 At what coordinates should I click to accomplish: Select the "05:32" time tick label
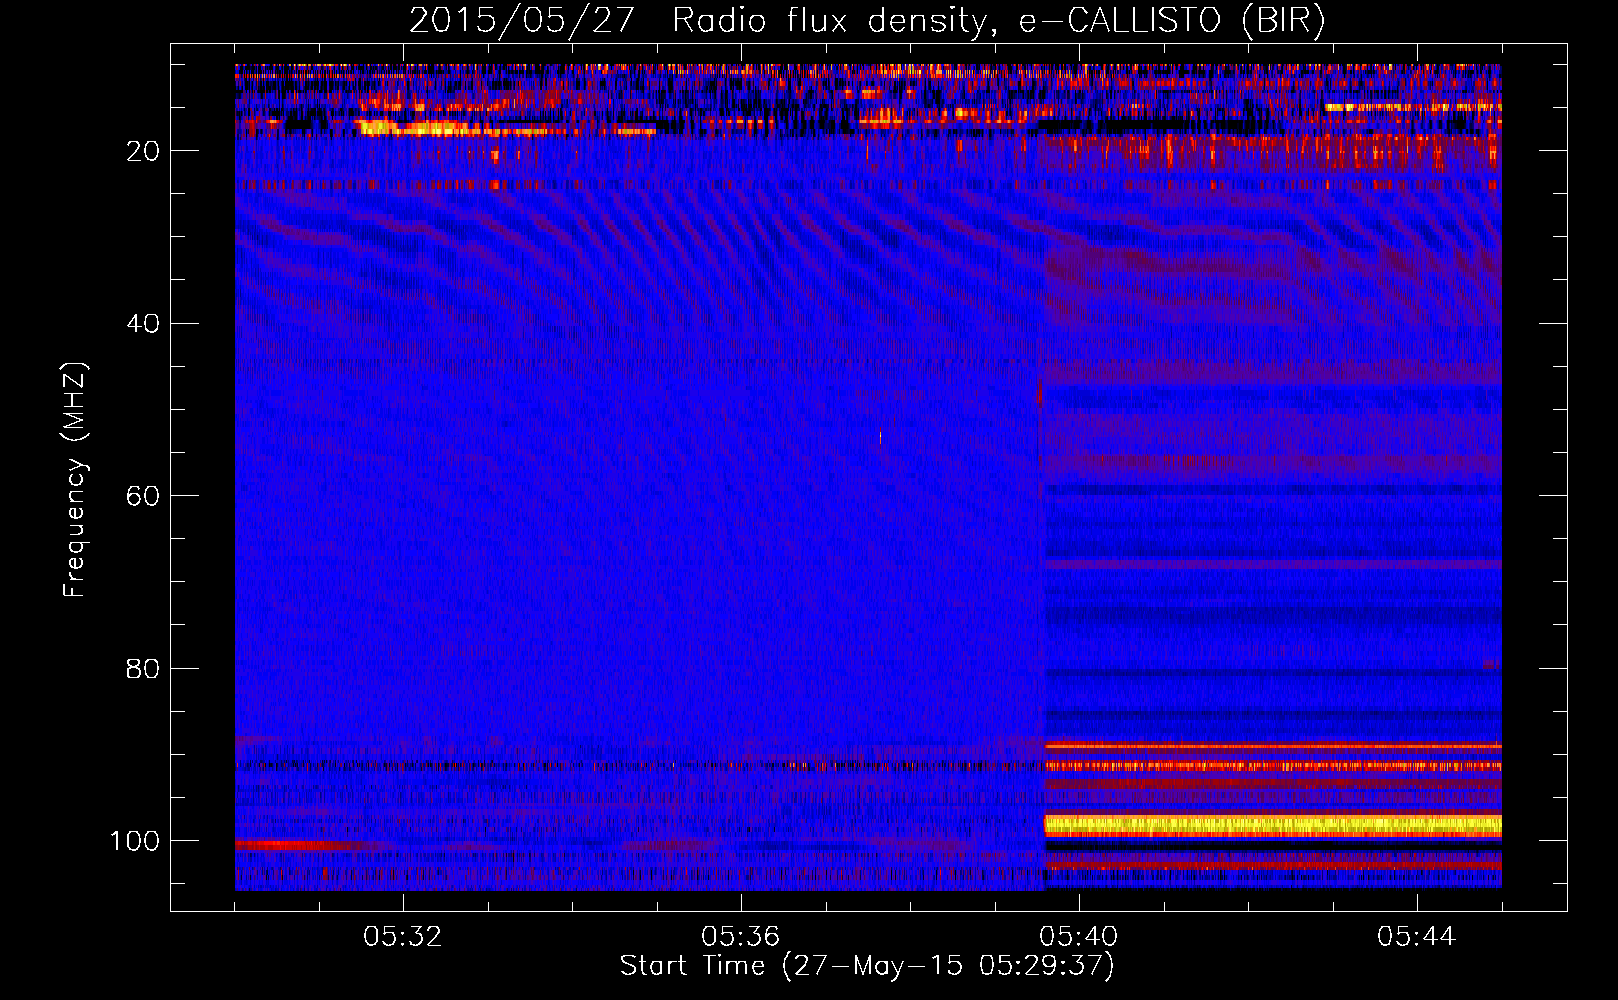[403, 937]
